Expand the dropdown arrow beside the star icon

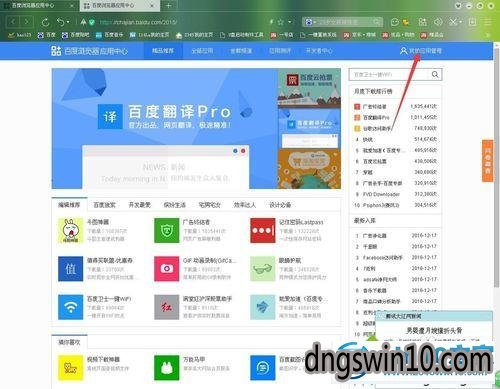pyautogui.click(x=290, y=22)
